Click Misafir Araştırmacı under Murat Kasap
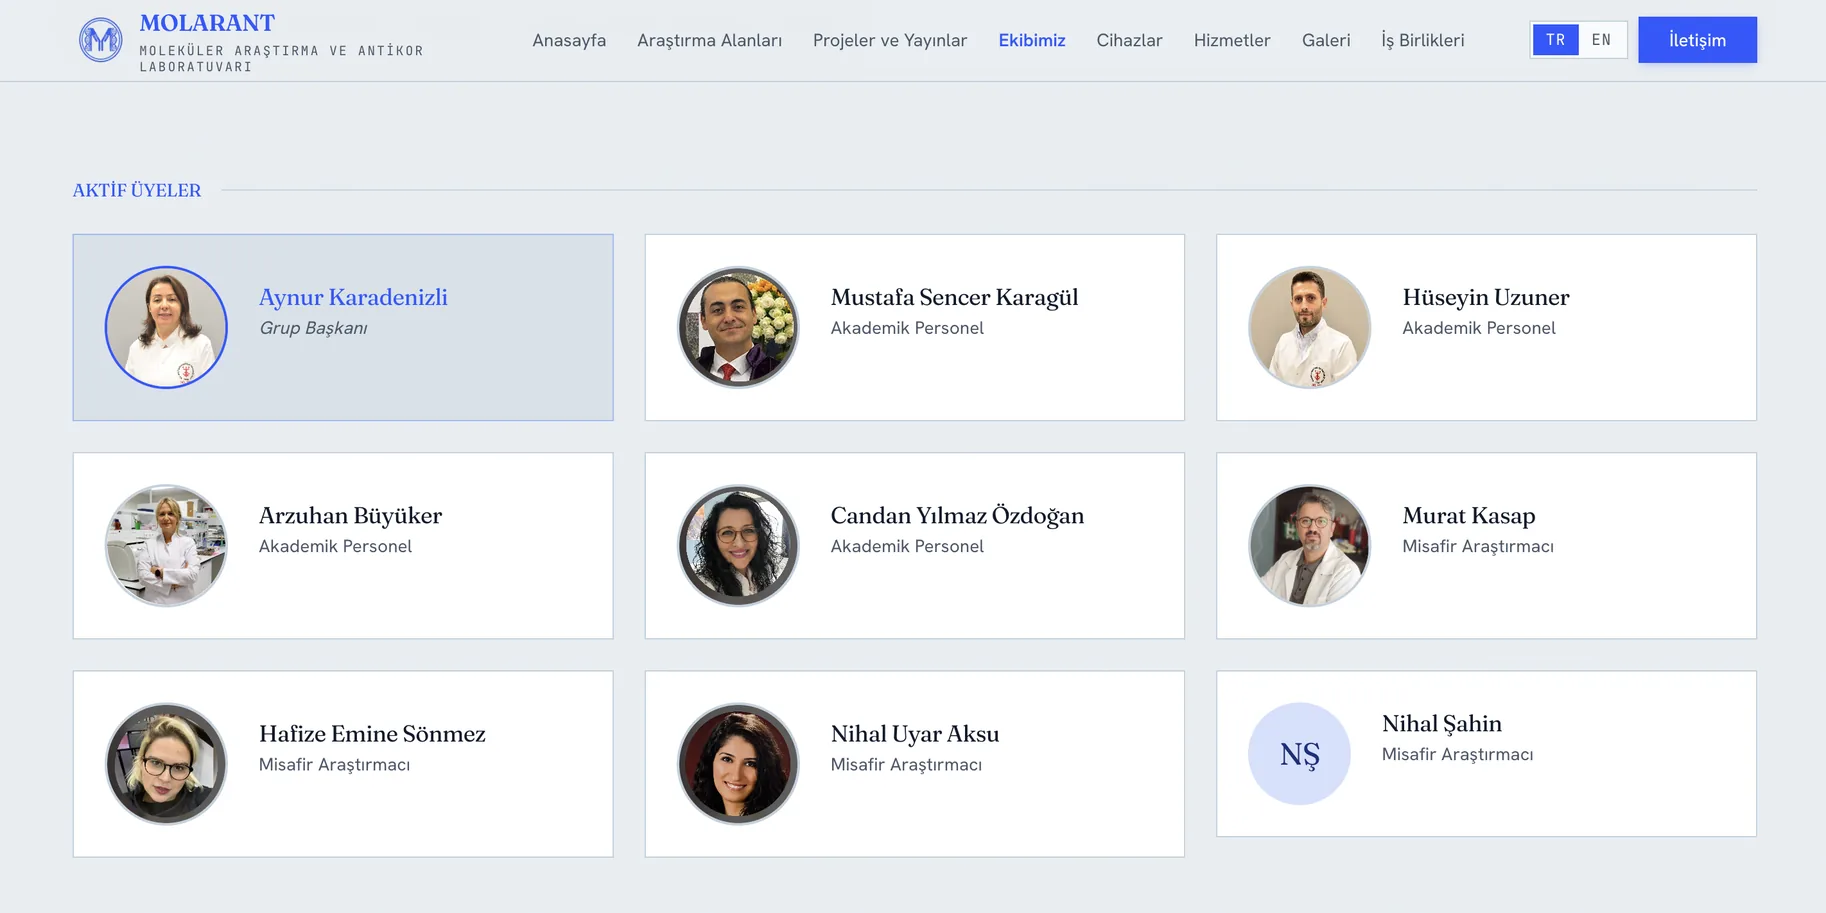 coord(1477,546)
